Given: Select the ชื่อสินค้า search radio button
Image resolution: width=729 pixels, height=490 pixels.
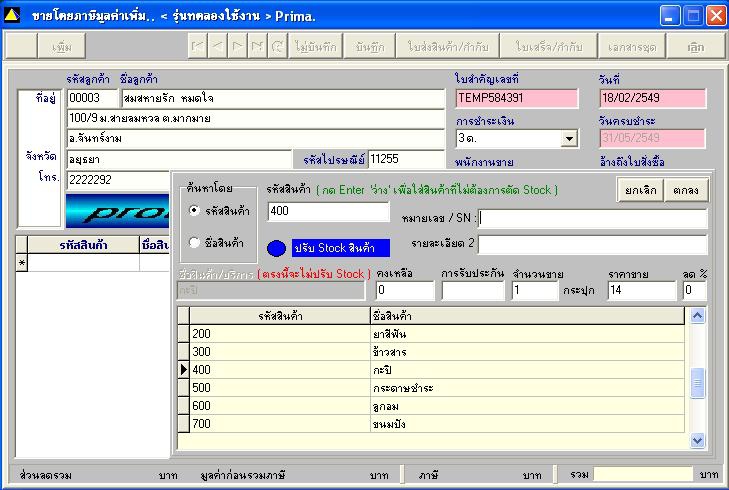Looking at the screenshot, I should point(194,242).
